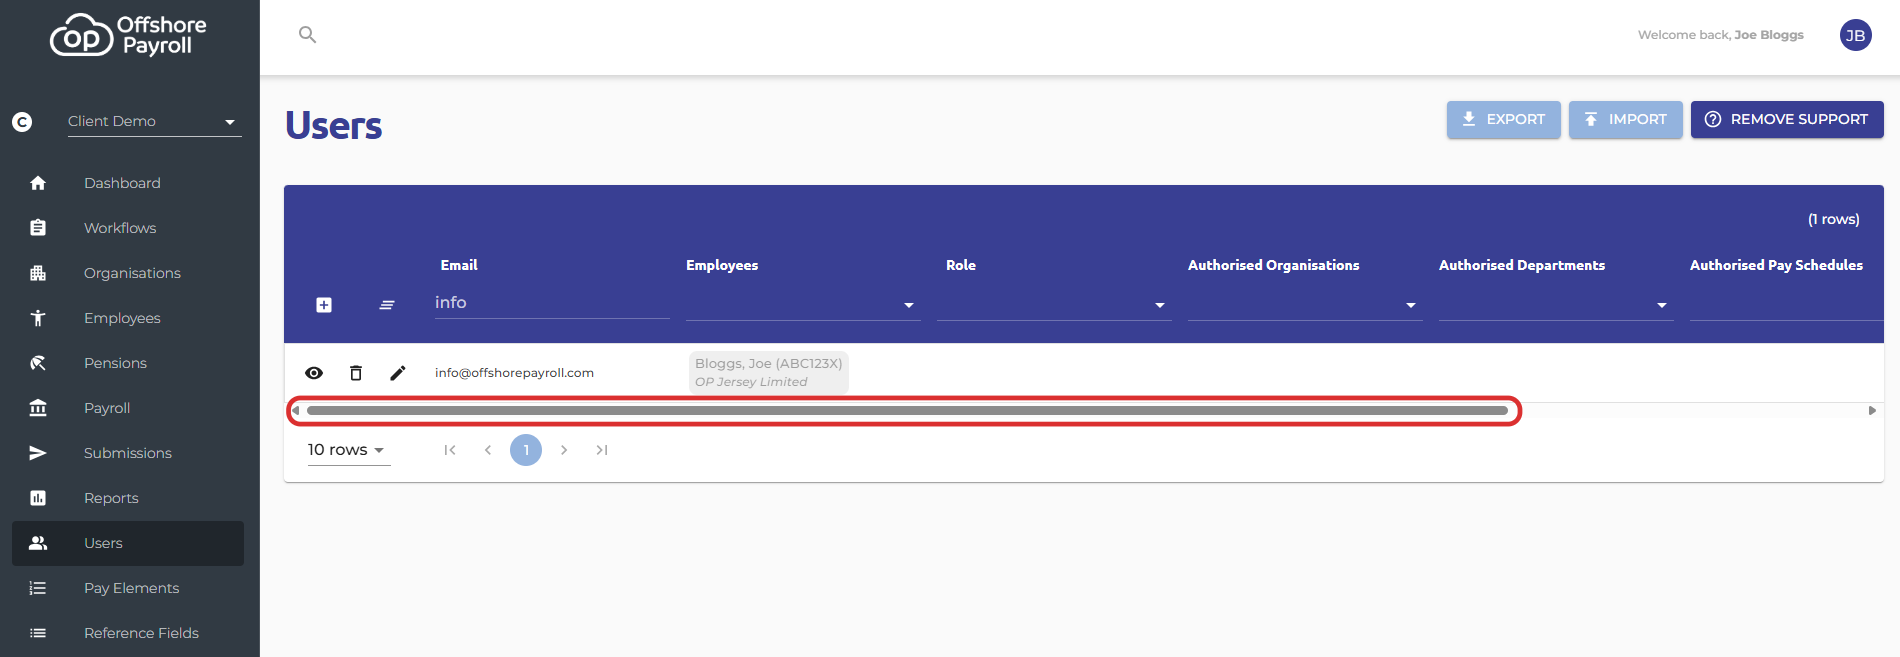
Task: Click the Users people icon
Action: (x=38, y=543)
